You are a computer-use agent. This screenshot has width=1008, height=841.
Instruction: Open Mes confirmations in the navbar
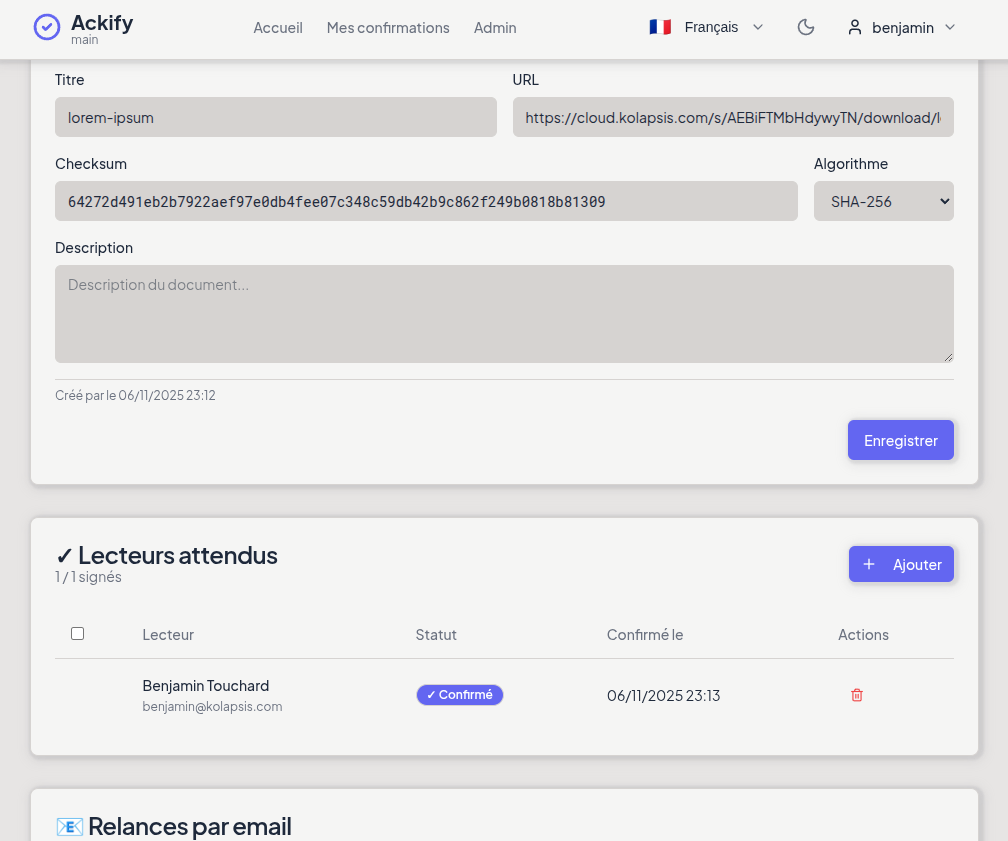[x=388, y=28]
